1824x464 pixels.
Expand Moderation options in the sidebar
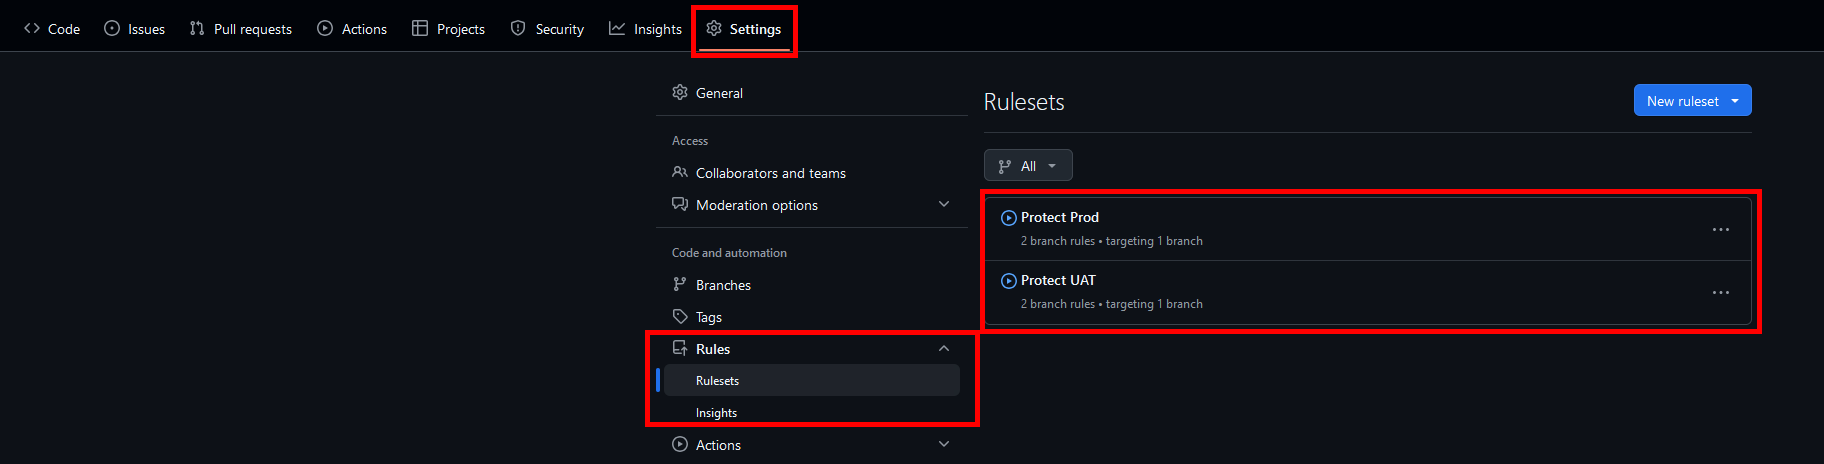point(944,204)
